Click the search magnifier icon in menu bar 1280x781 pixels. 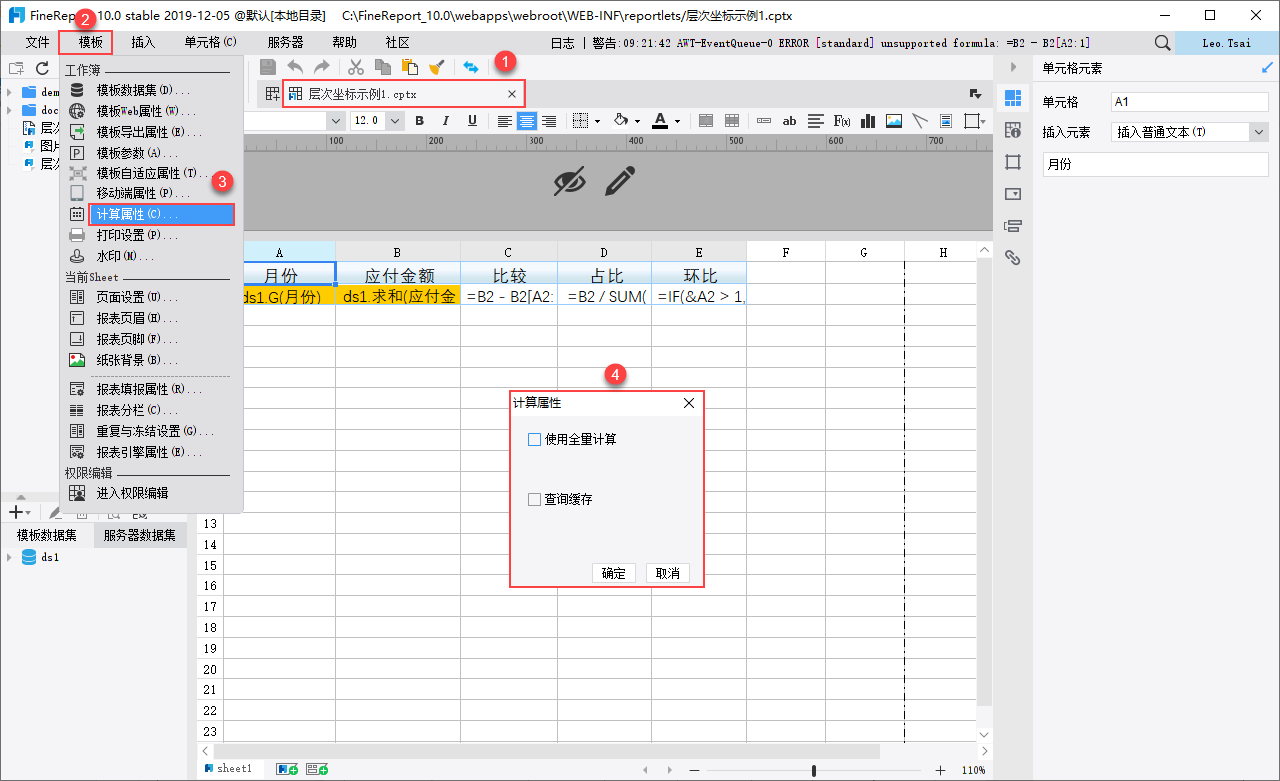pyautogui.click(x=1162, y=43)
